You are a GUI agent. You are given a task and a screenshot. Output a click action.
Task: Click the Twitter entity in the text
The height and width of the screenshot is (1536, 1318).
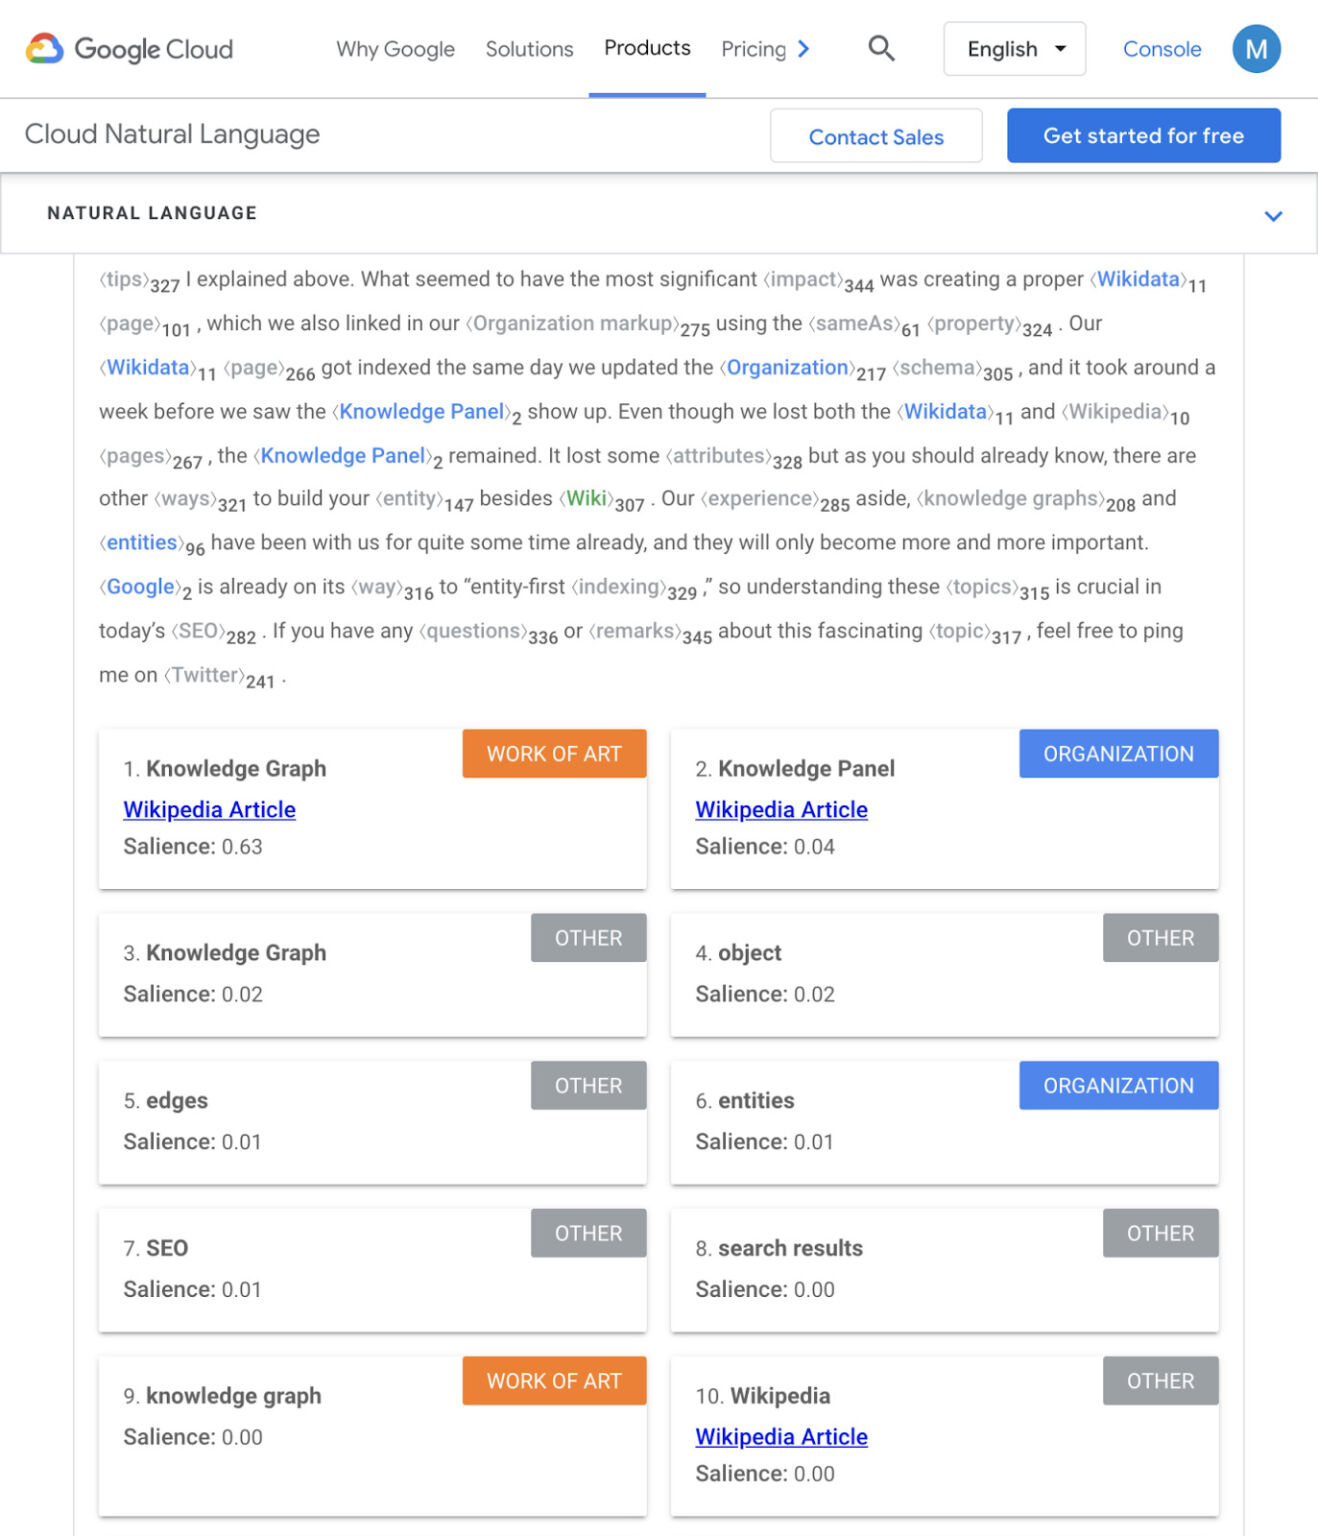[204, 675]
